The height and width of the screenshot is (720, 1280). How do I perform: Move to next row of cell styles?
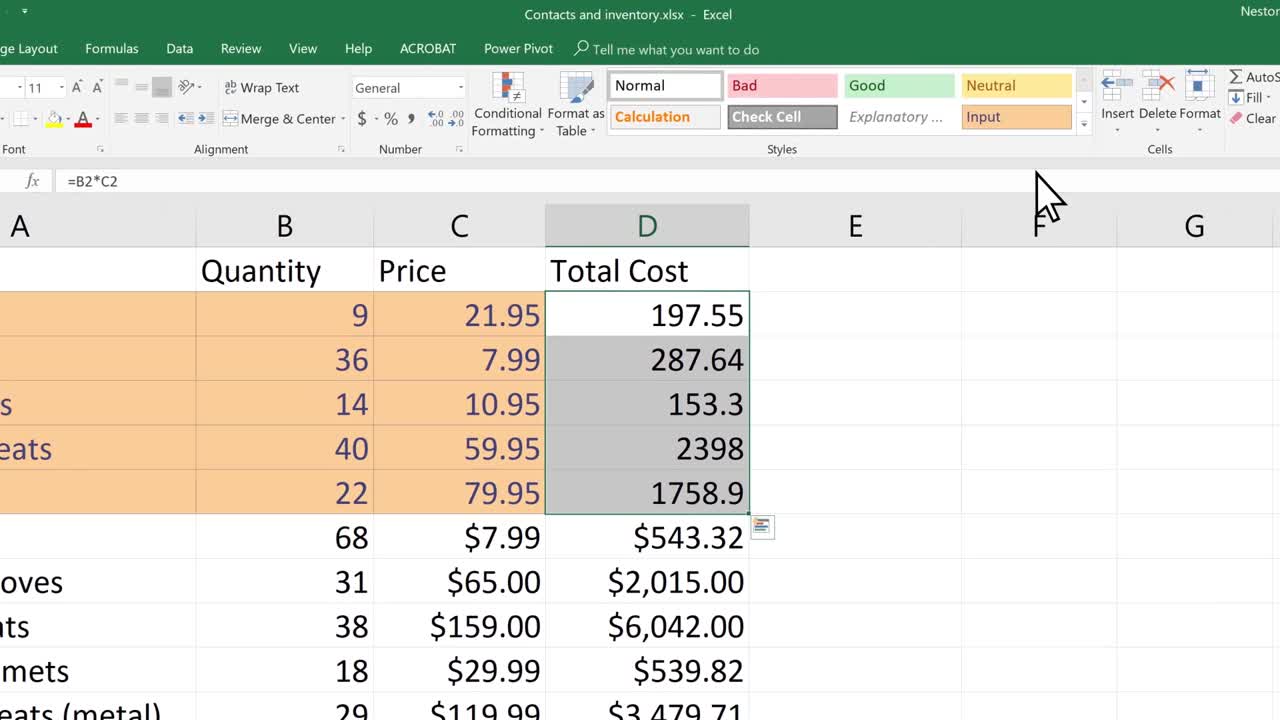1083,102
